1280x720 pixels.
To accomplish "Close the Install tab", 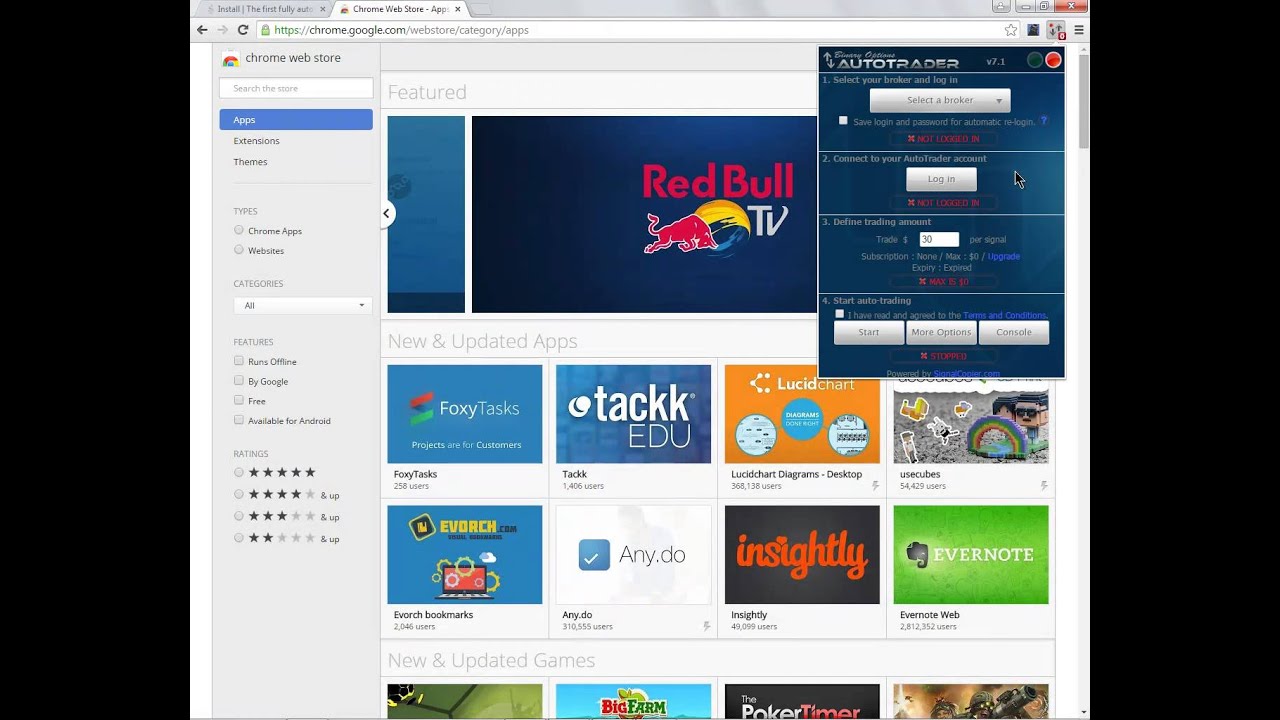I will click(322, 9).
